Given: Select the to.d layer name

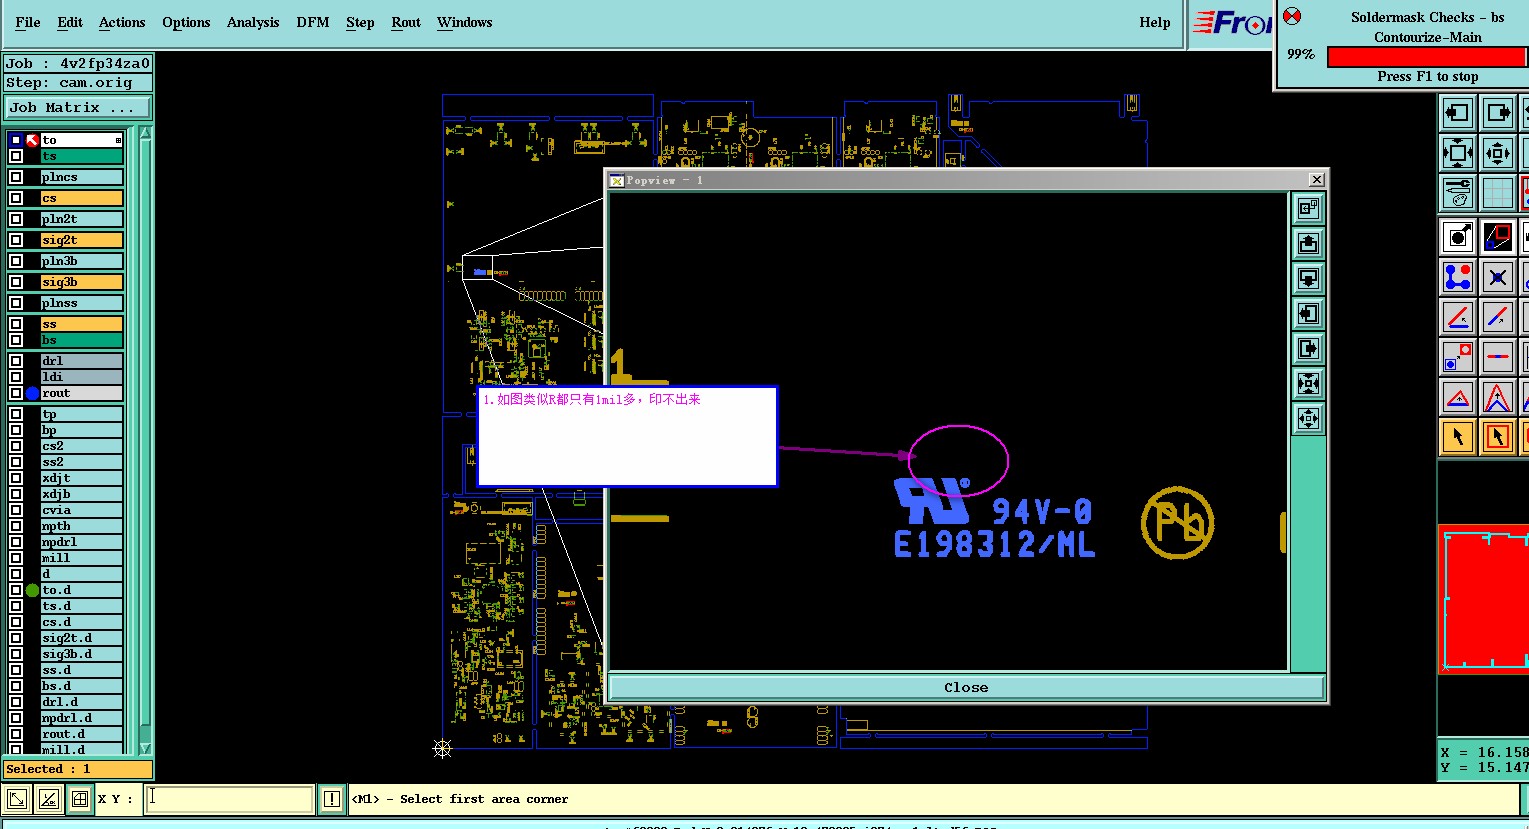Looking at the screenshot, I should pos(81,590).
